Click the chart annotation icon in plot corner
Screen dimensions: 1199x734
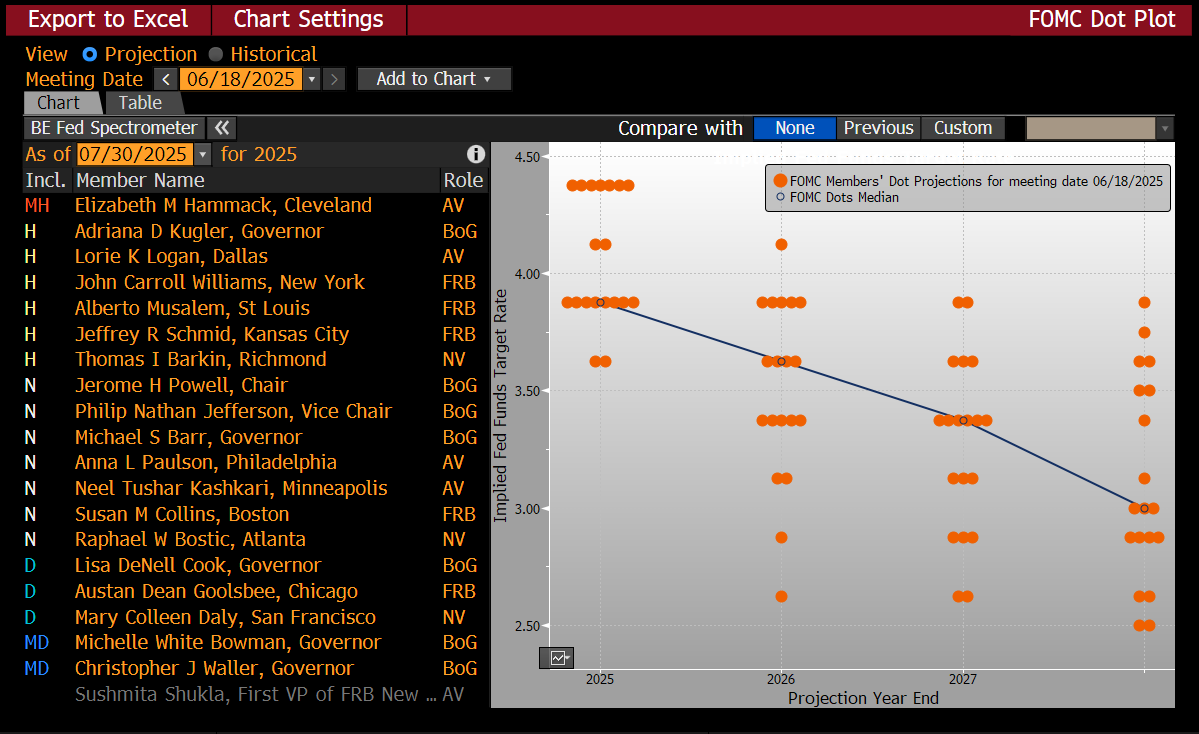click(x=557, y=658)
